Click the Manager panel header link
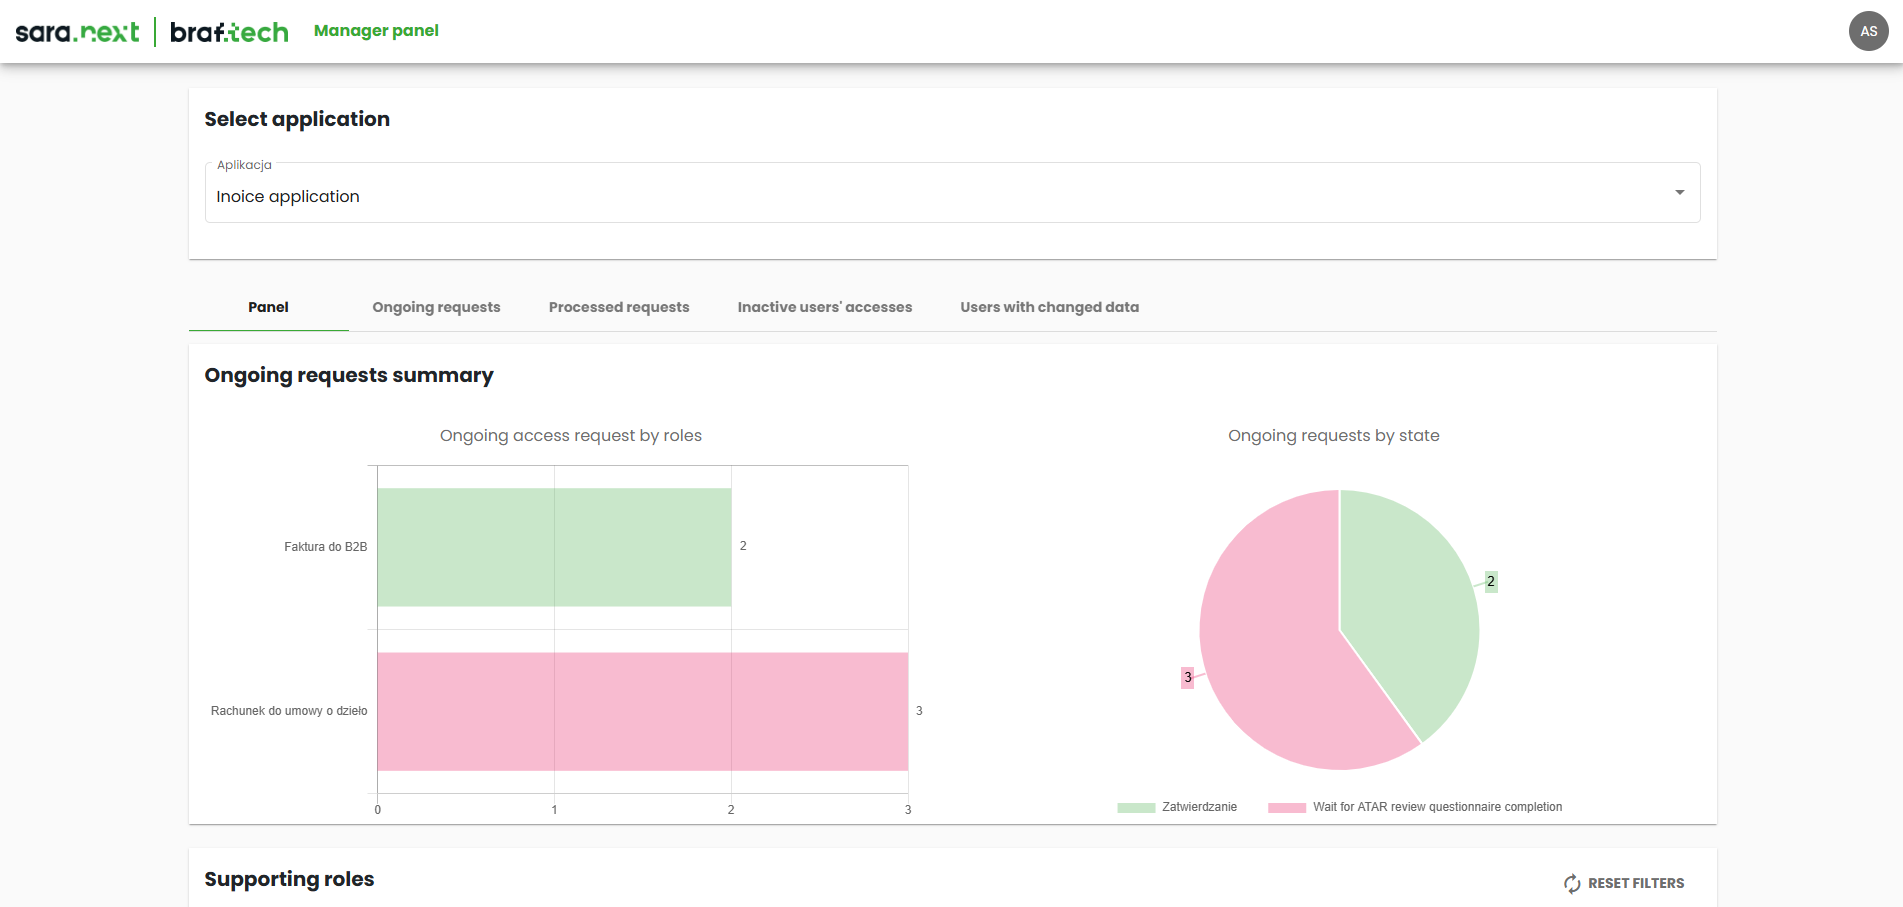The height and width of the screenshot is (907, 1903). (376, 31)
